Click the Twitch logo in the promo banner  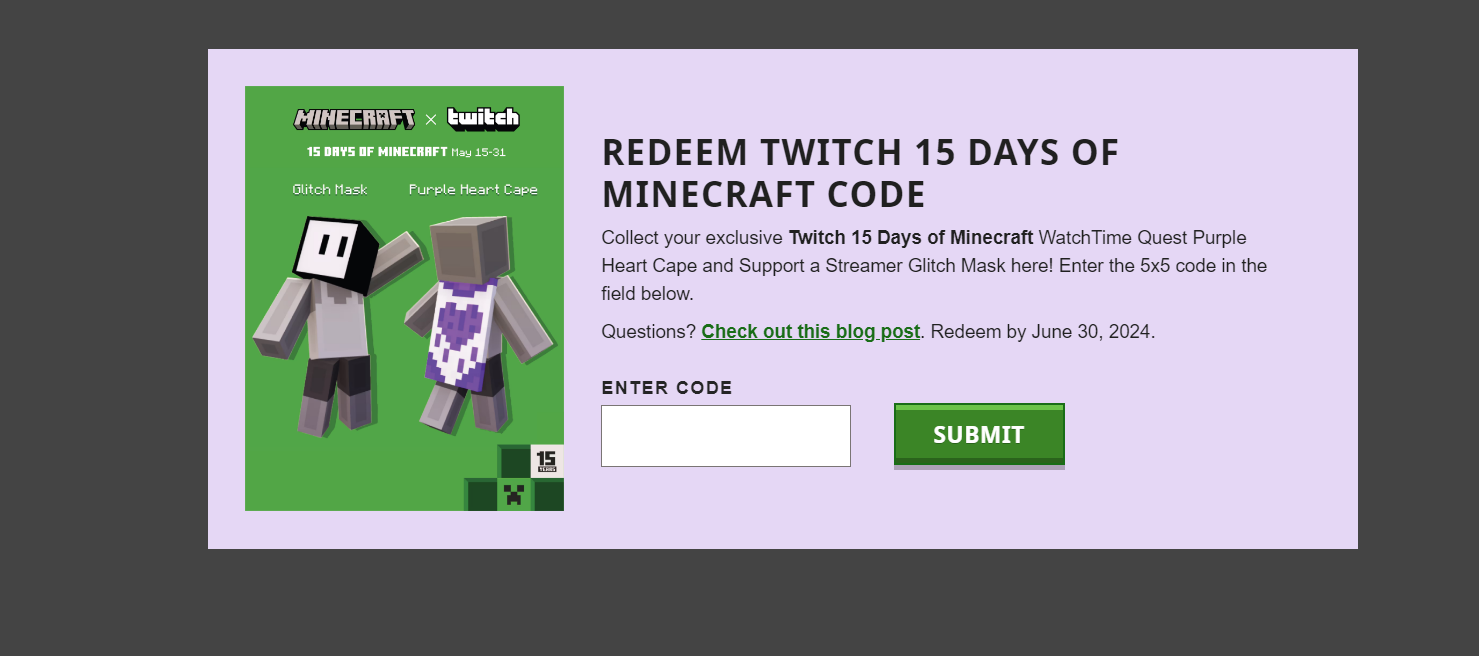pos(483,118)
